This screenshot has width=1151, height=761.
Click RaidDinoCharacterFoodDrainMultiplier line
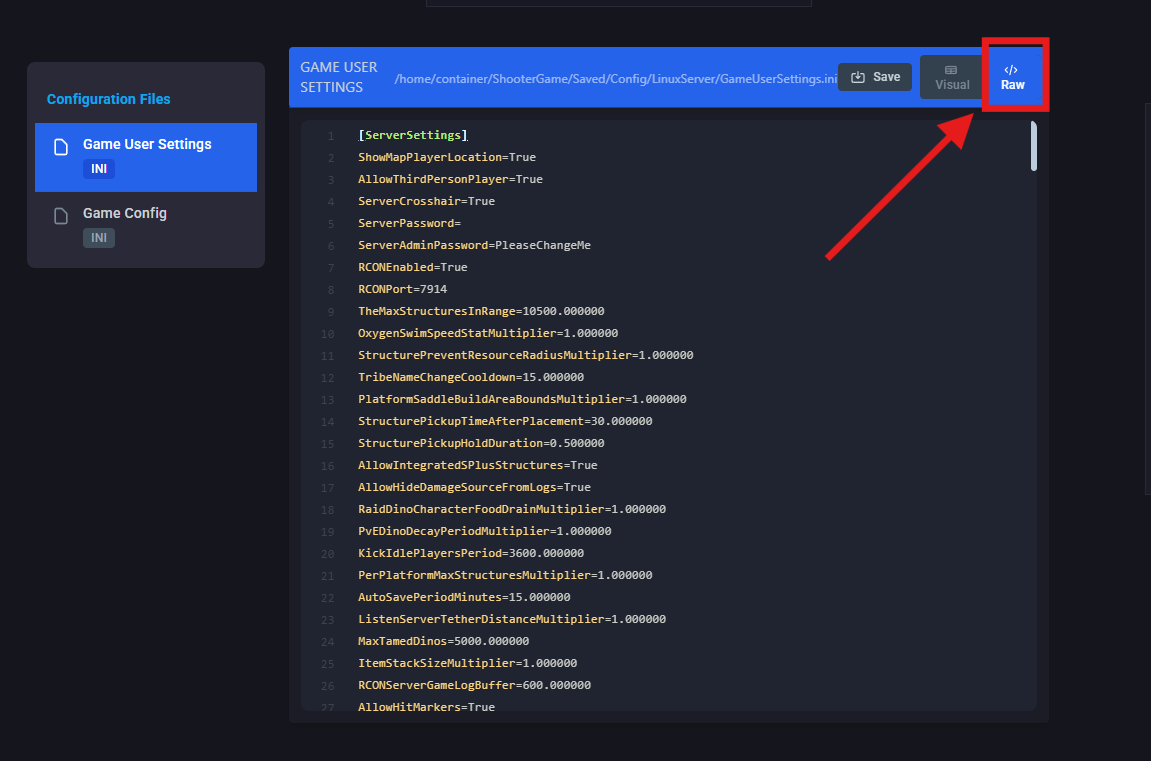click(512, 509)
